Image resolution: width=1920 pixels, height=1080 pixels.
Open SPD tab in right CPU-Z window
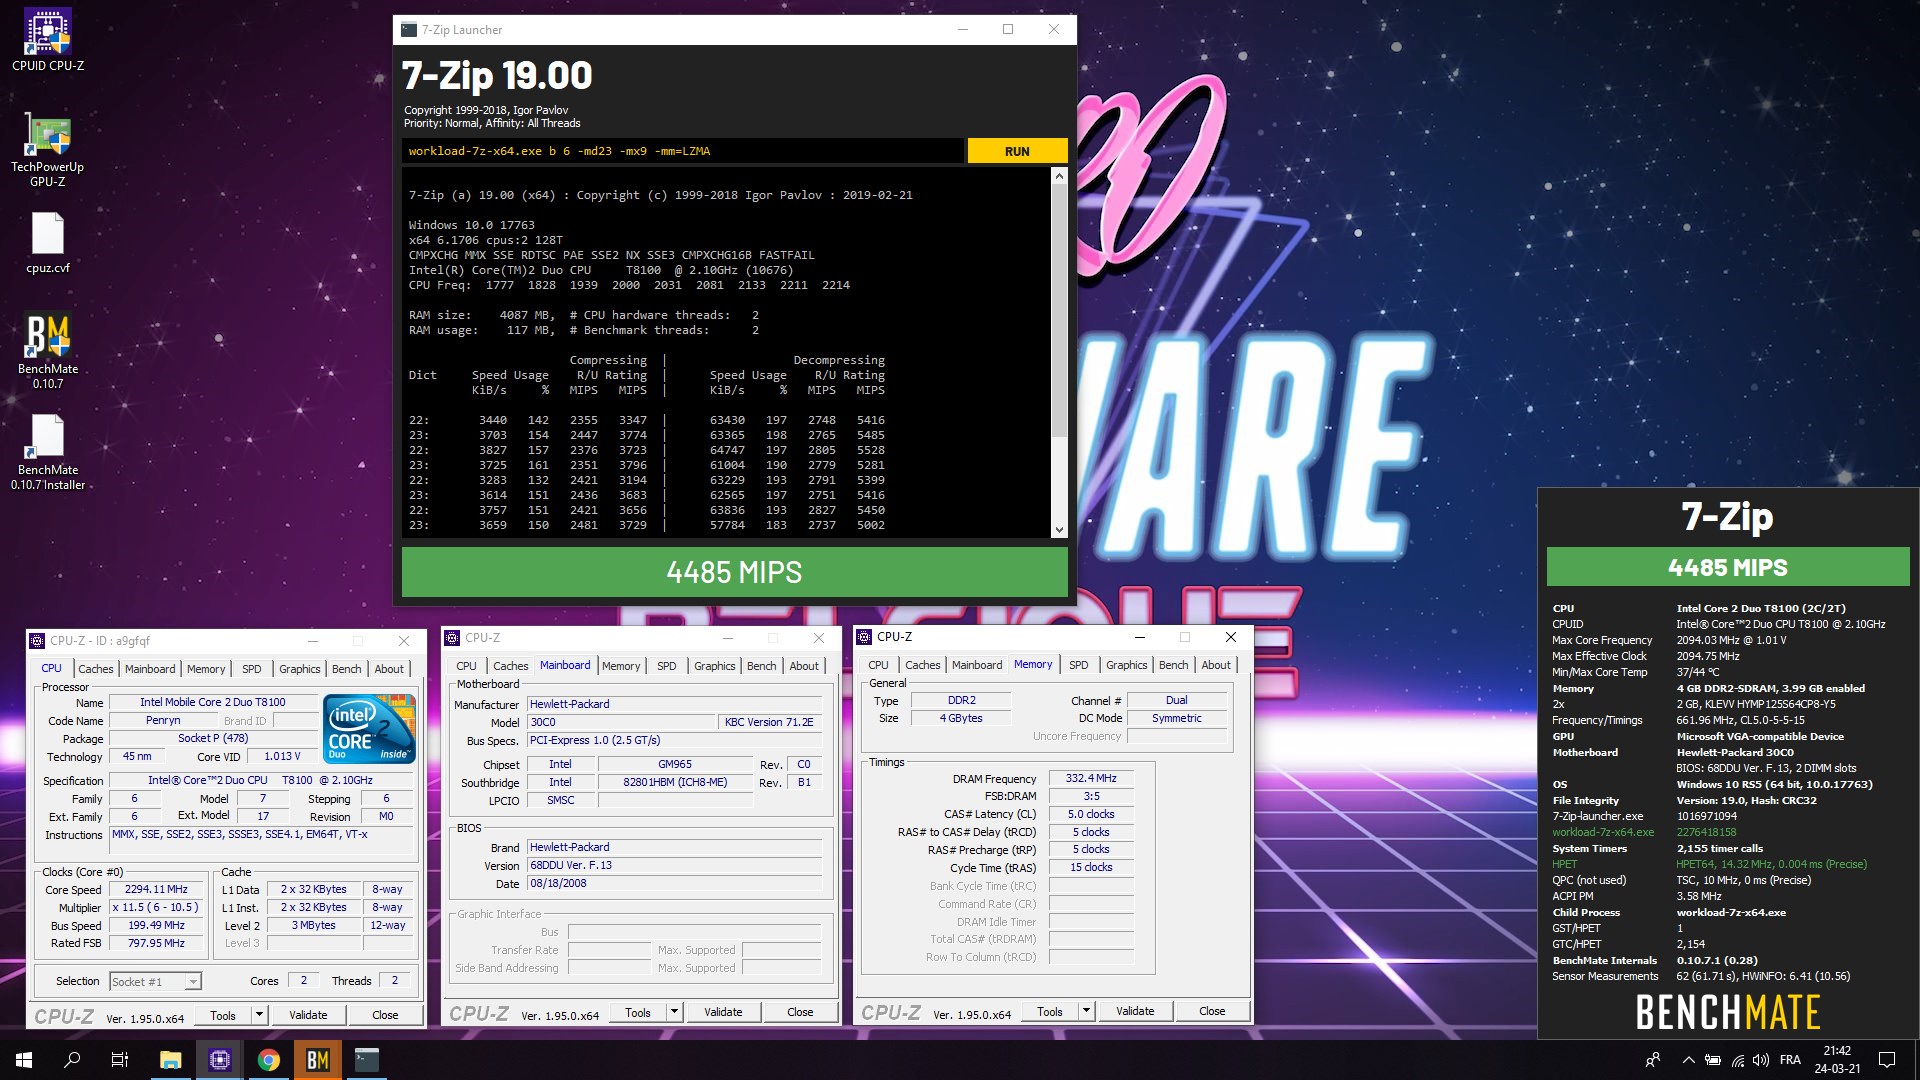[x=1079, y=665]
